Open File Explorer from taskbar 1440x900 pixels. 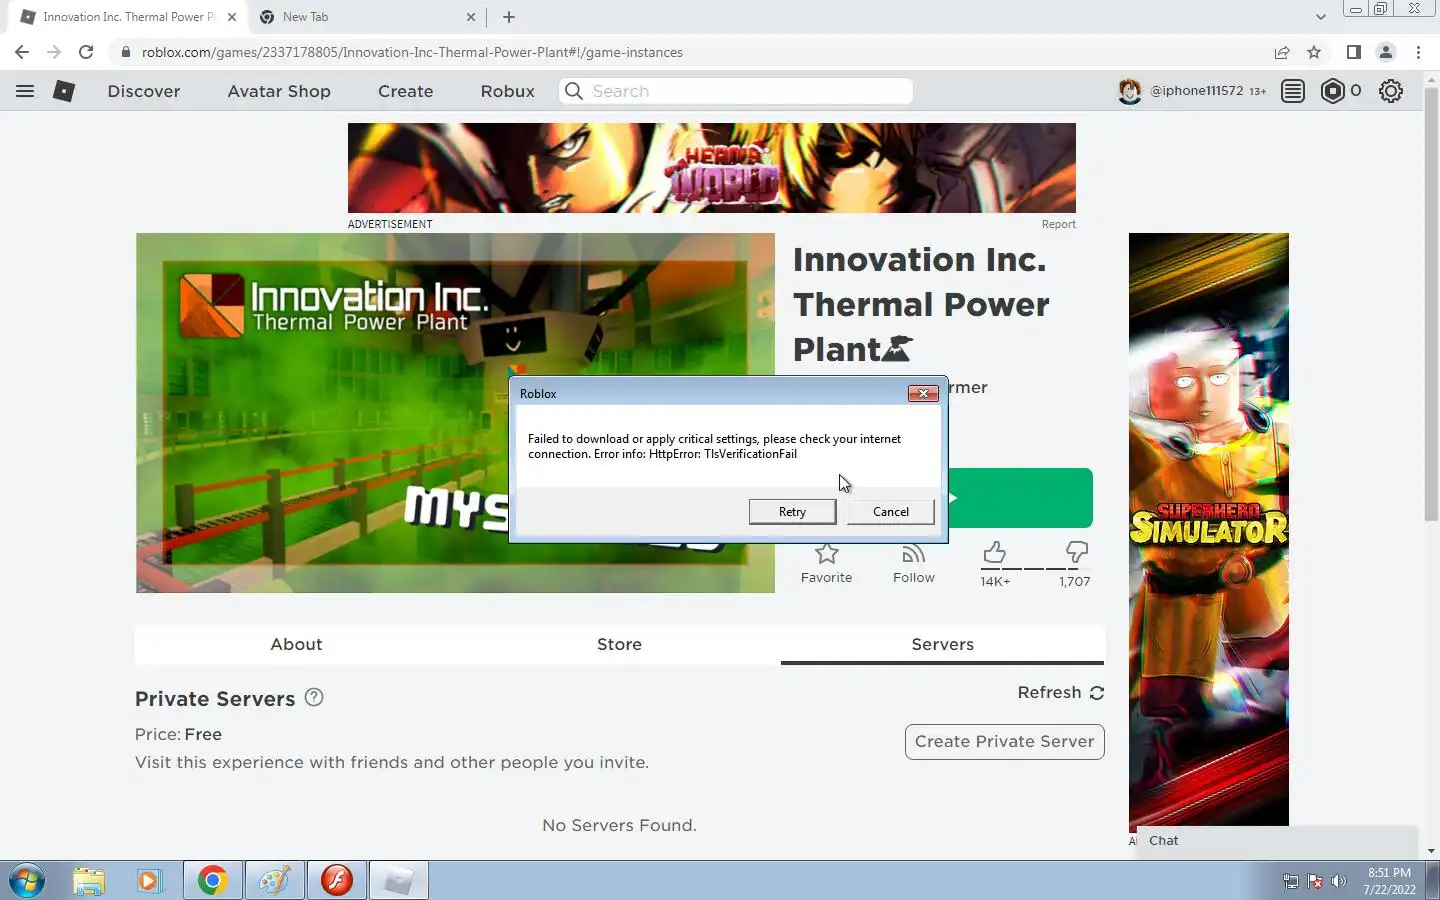click(x=89, y=881)
